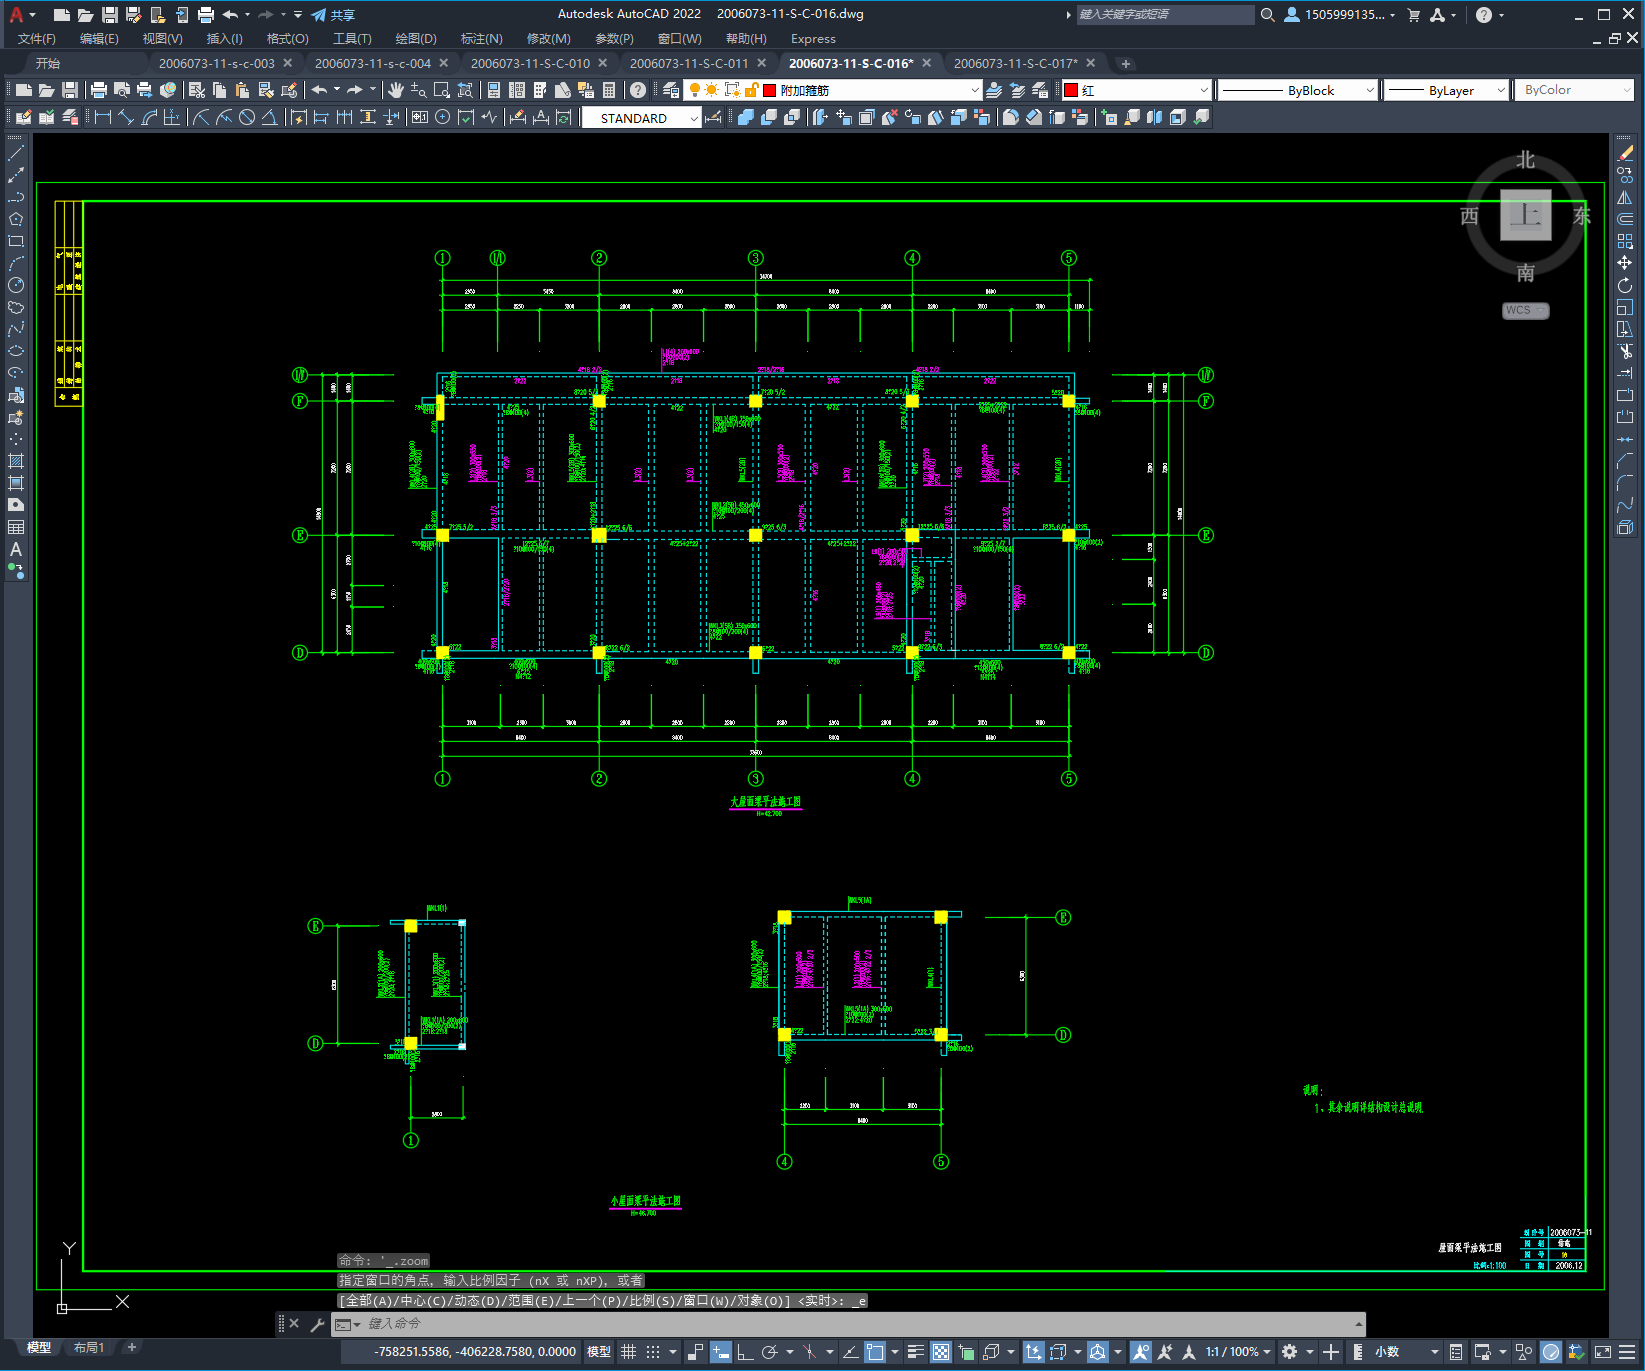This screenshot has width=1645, height=1371.
Task: Click the Share paper-plane button
Action: pos(333,15)
